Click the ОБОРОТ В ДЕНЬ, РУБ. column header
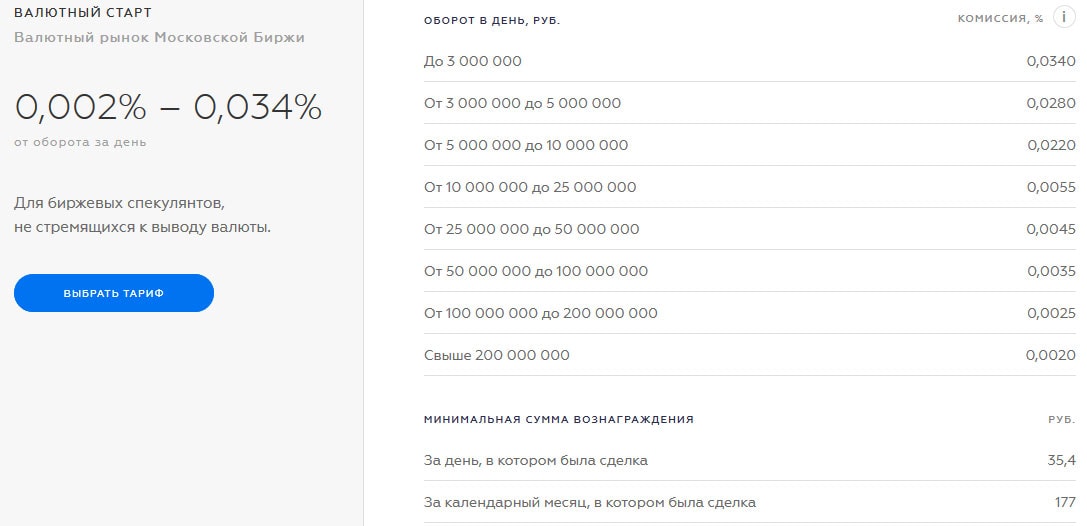Image resolution: width=1087 pixels, height=526 pixels. click(x=492, y=20)
